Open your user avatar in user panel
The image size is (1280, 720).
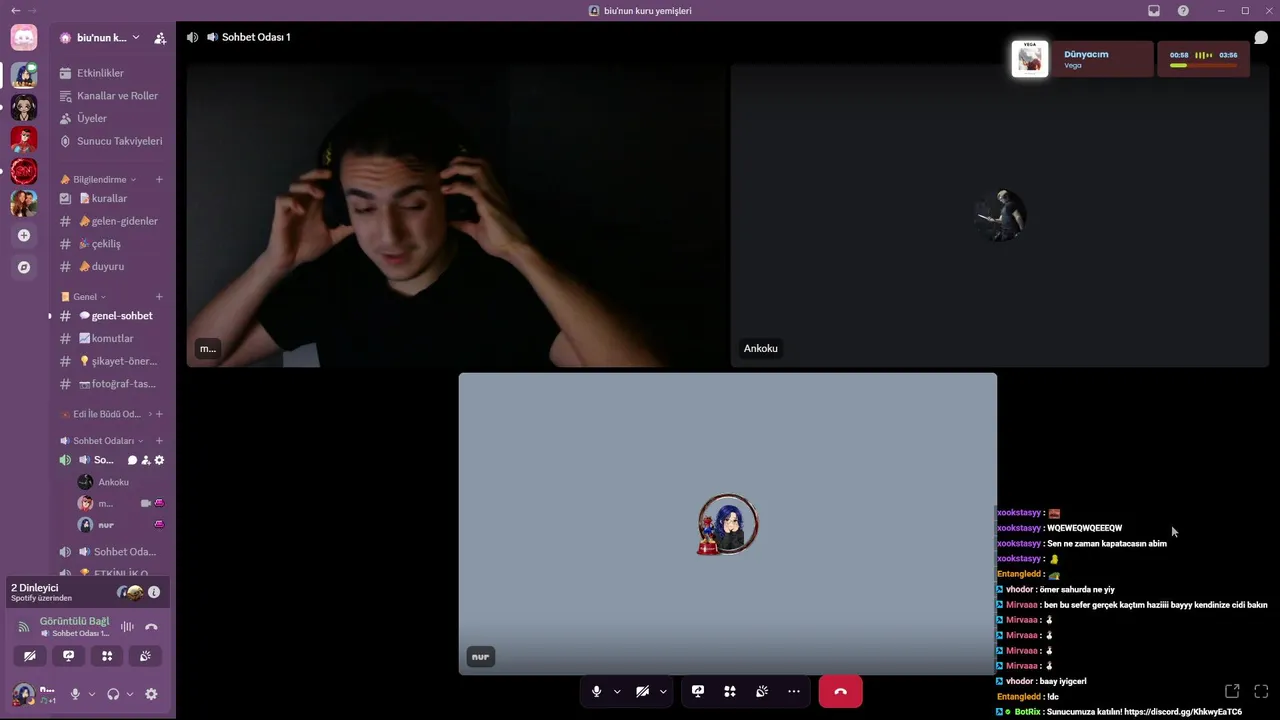[x=24, y=693]
